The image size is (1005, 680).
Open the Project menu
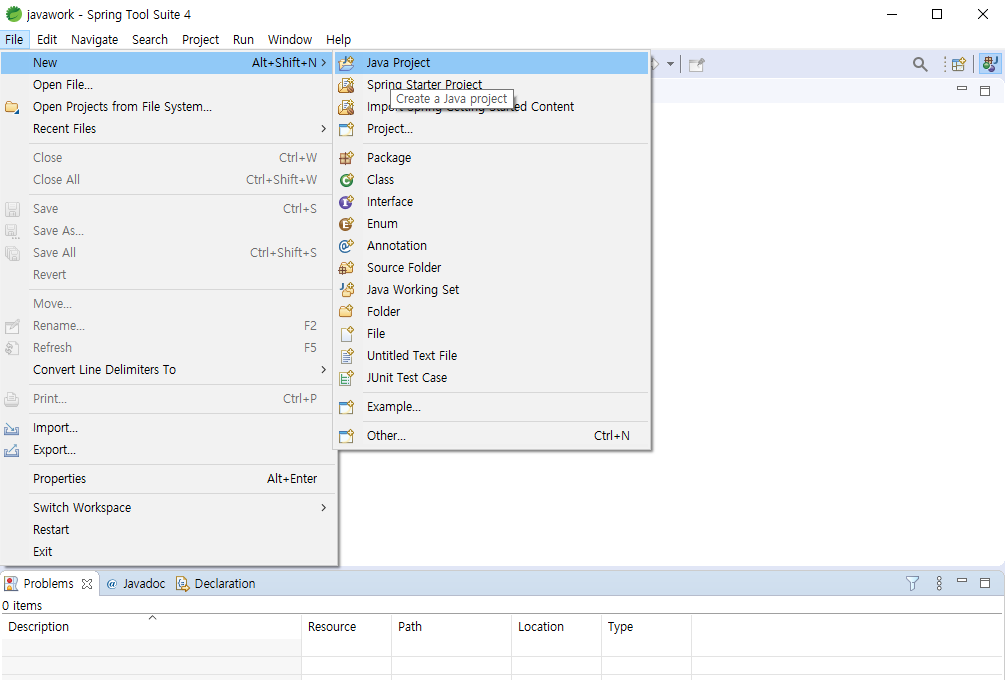(x=201, y=40)
